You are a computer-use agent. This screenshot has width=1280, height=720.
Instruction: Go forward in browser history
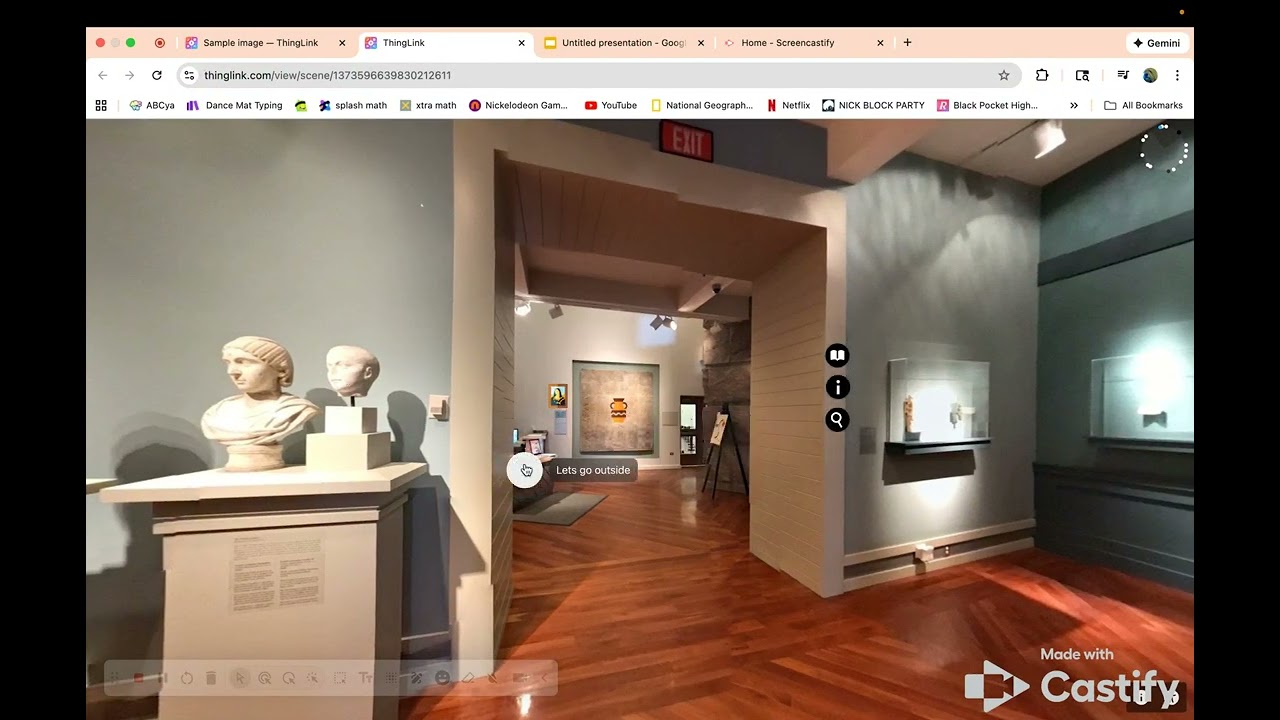[129, 75]
